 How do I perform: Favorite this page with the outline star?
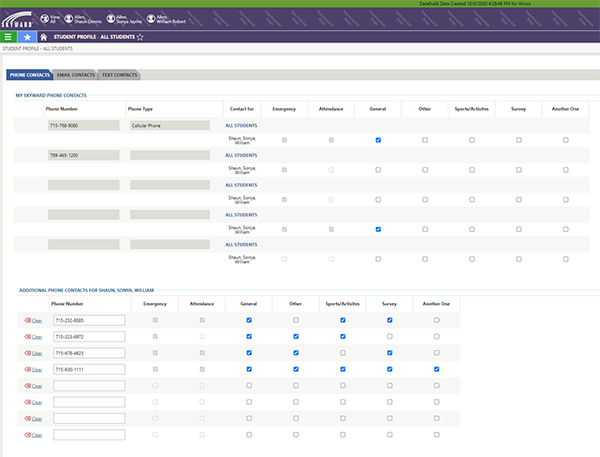[x=140, y=37]
